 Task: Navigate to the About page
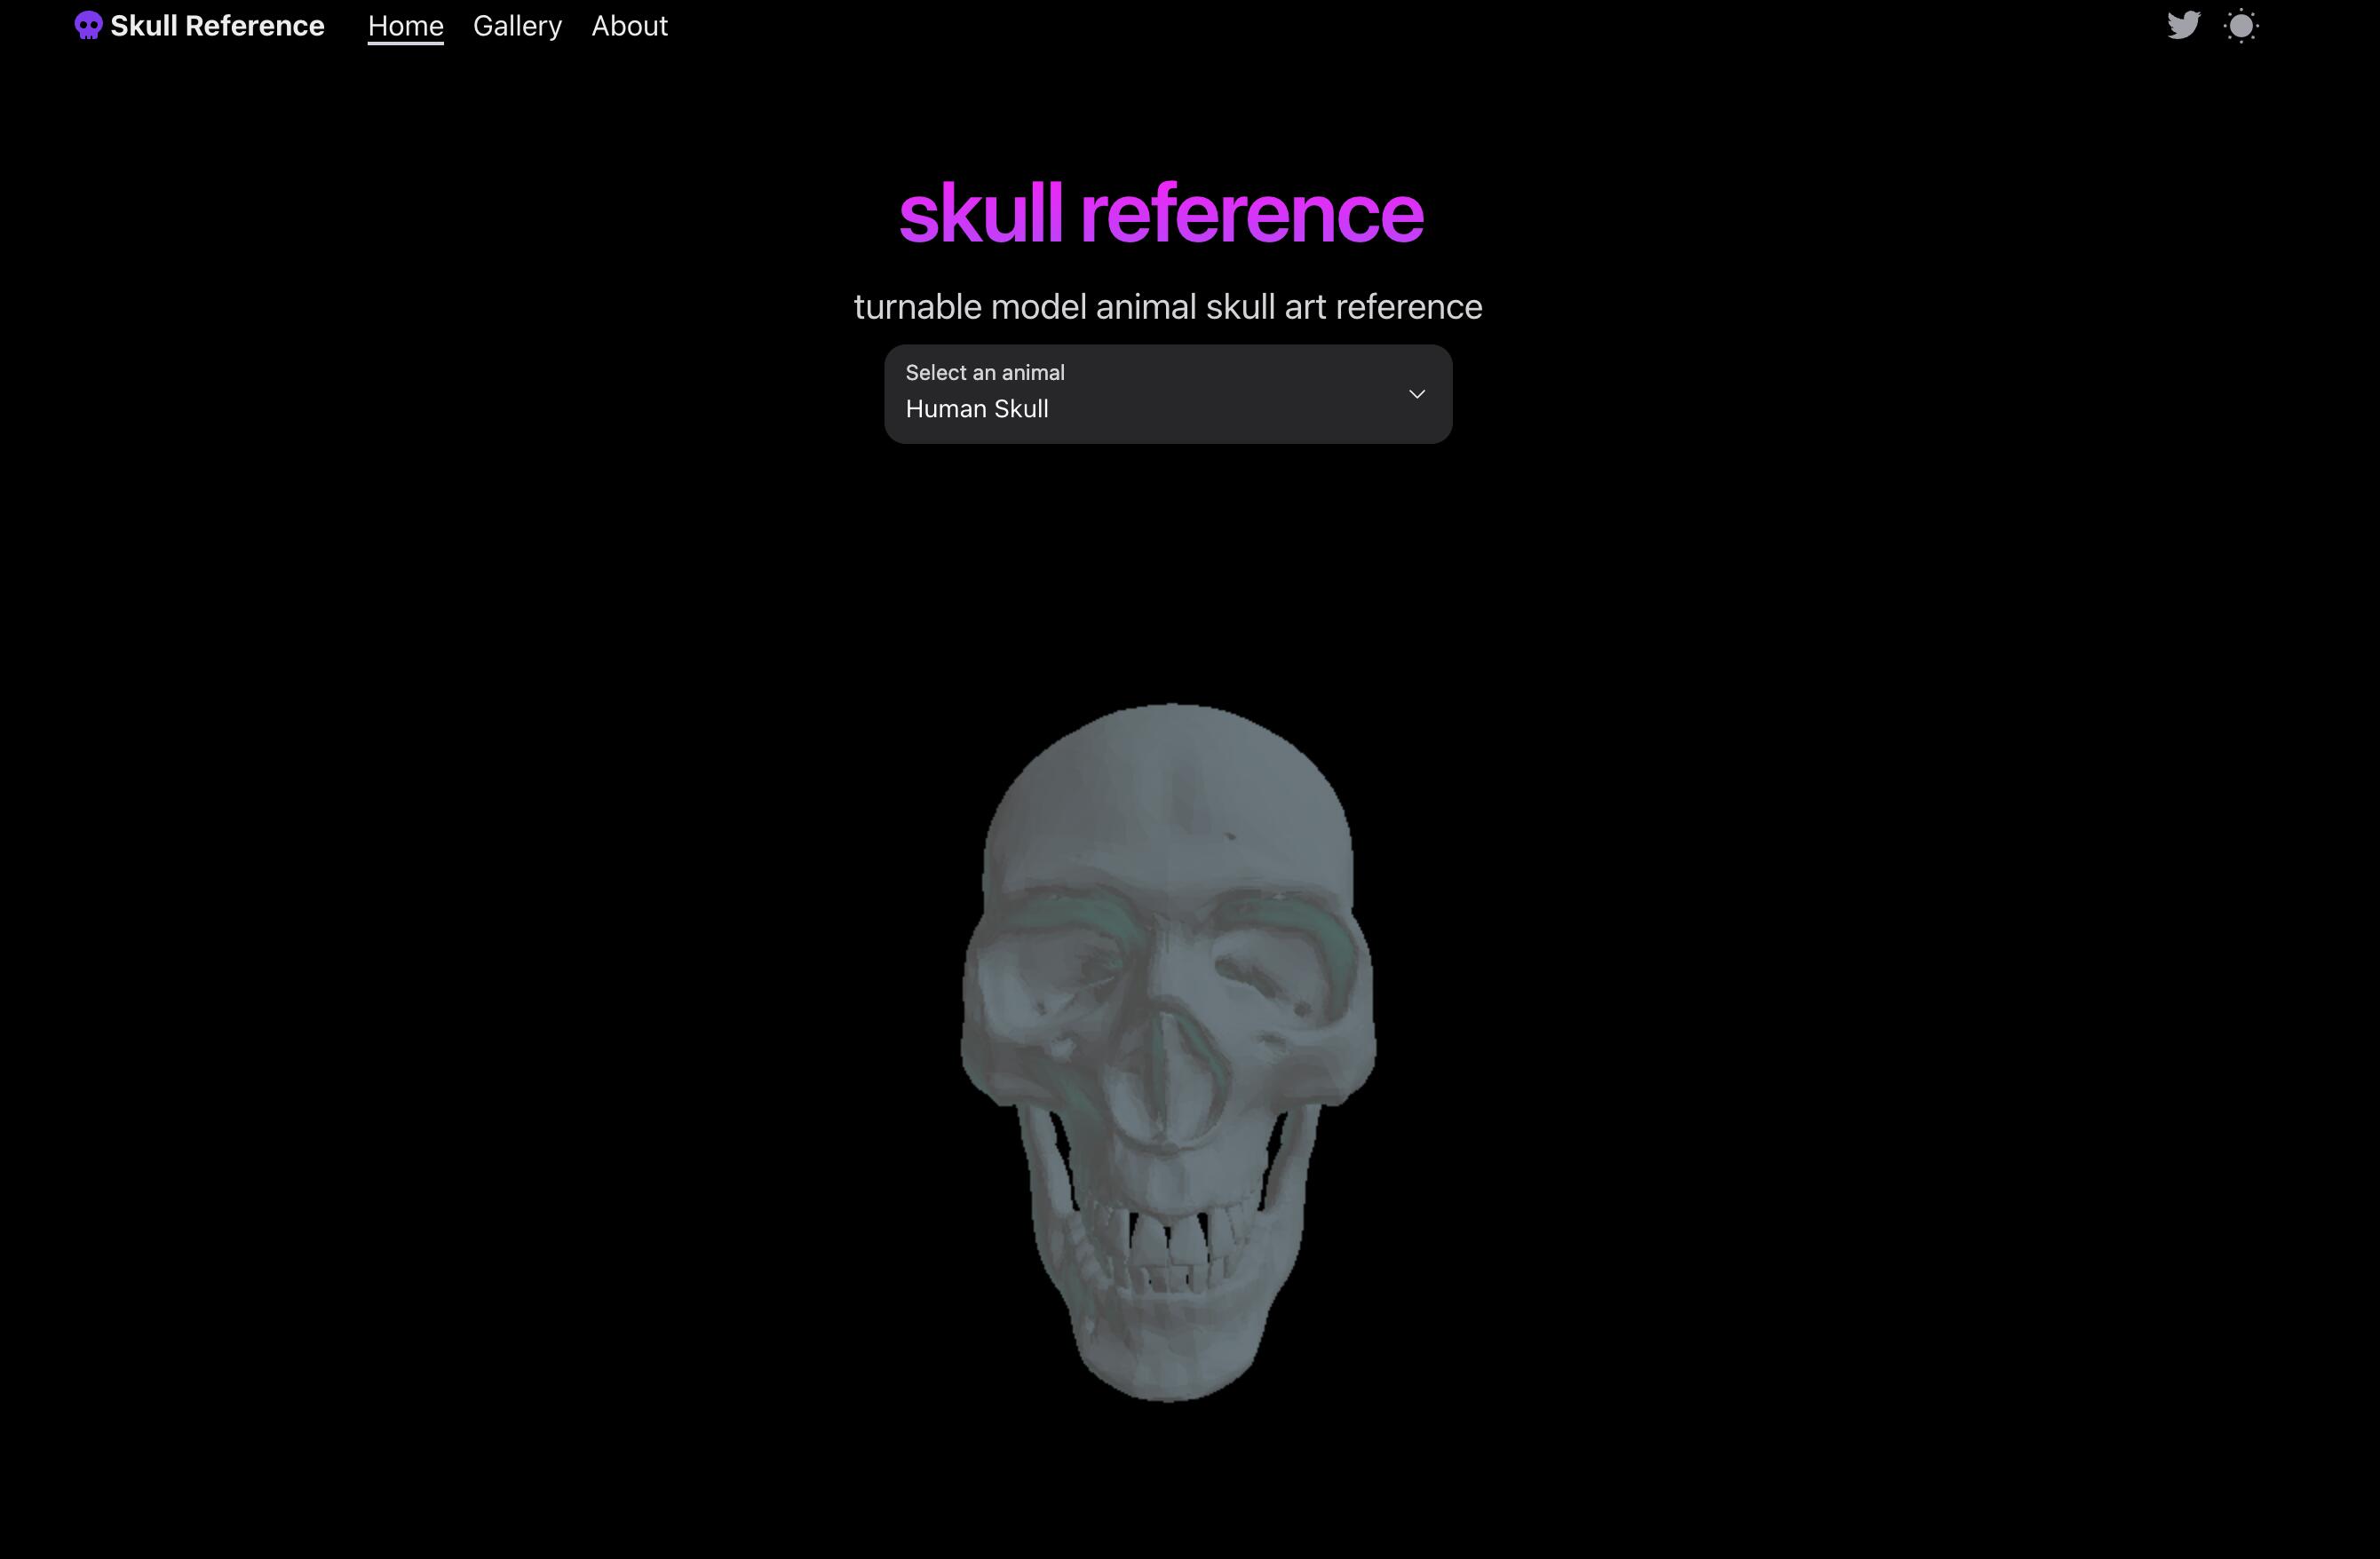pyautogui.click(x=629, y=26)
